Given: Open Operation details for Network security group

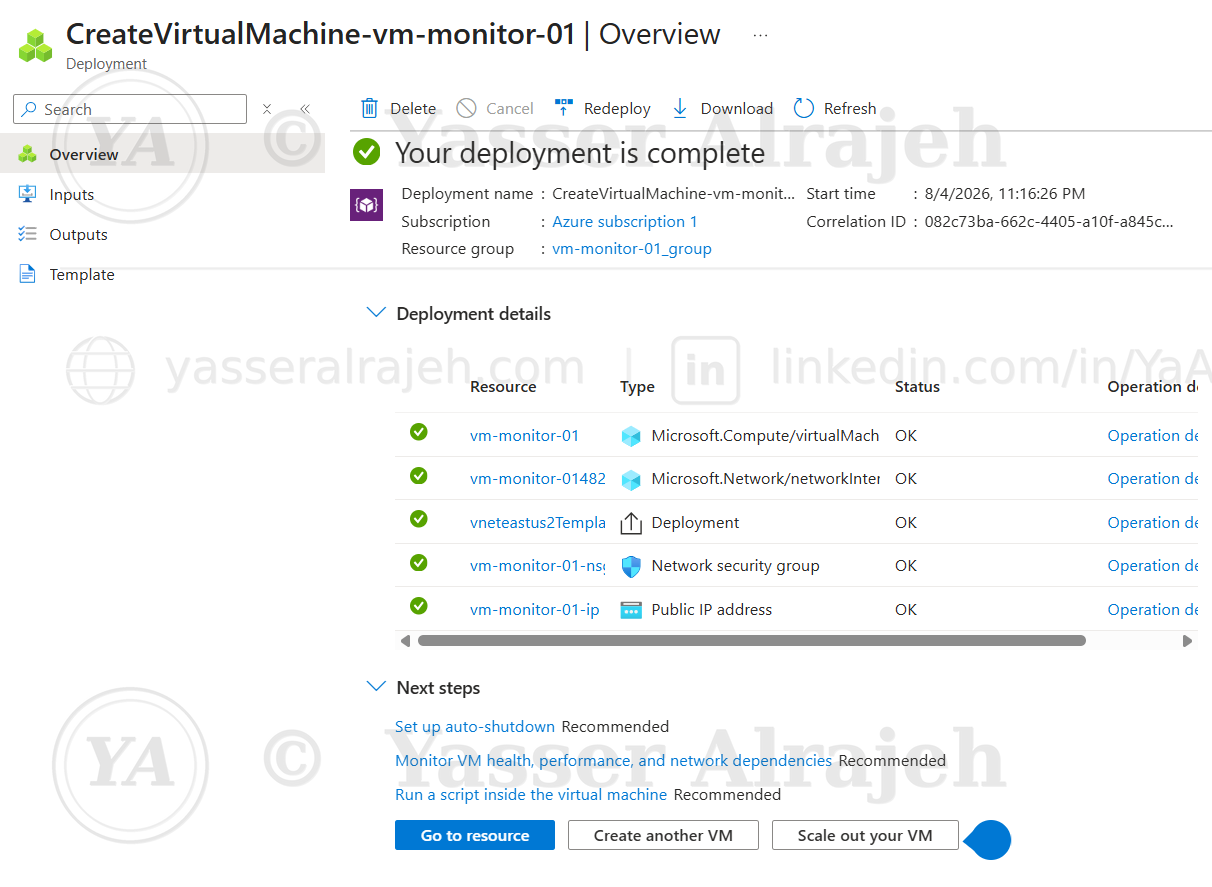Looking at the screenshot, I should tap(1153, 566).
